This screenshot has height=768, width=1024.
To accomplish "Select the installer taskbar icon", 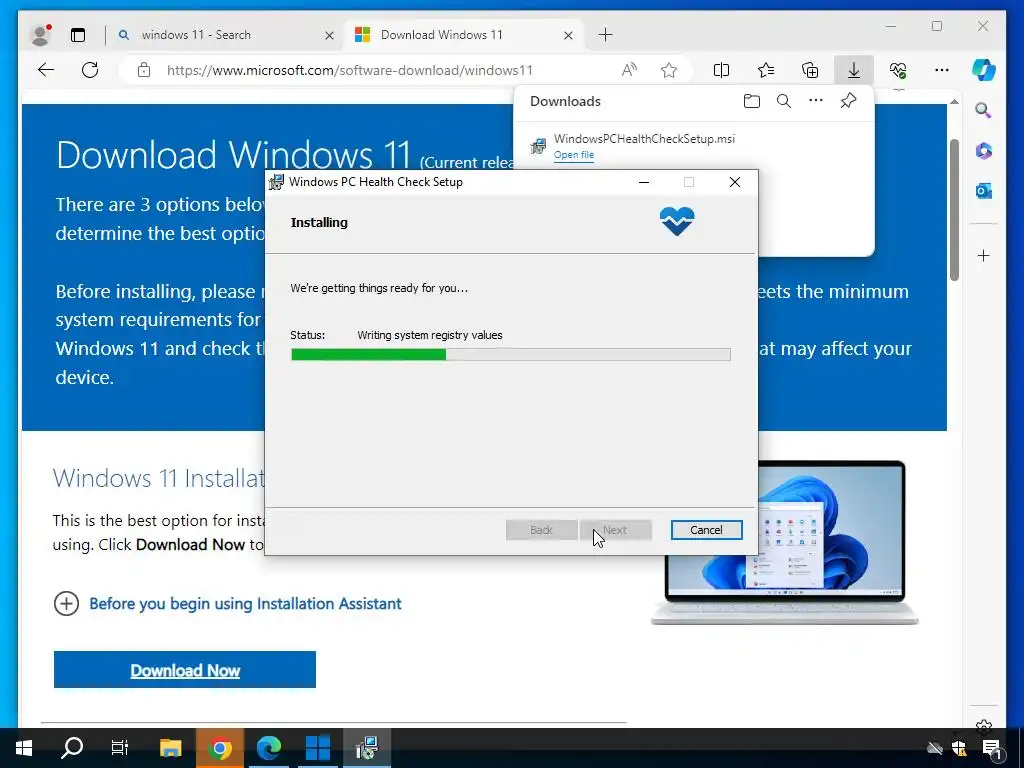I will coord(367,748).
